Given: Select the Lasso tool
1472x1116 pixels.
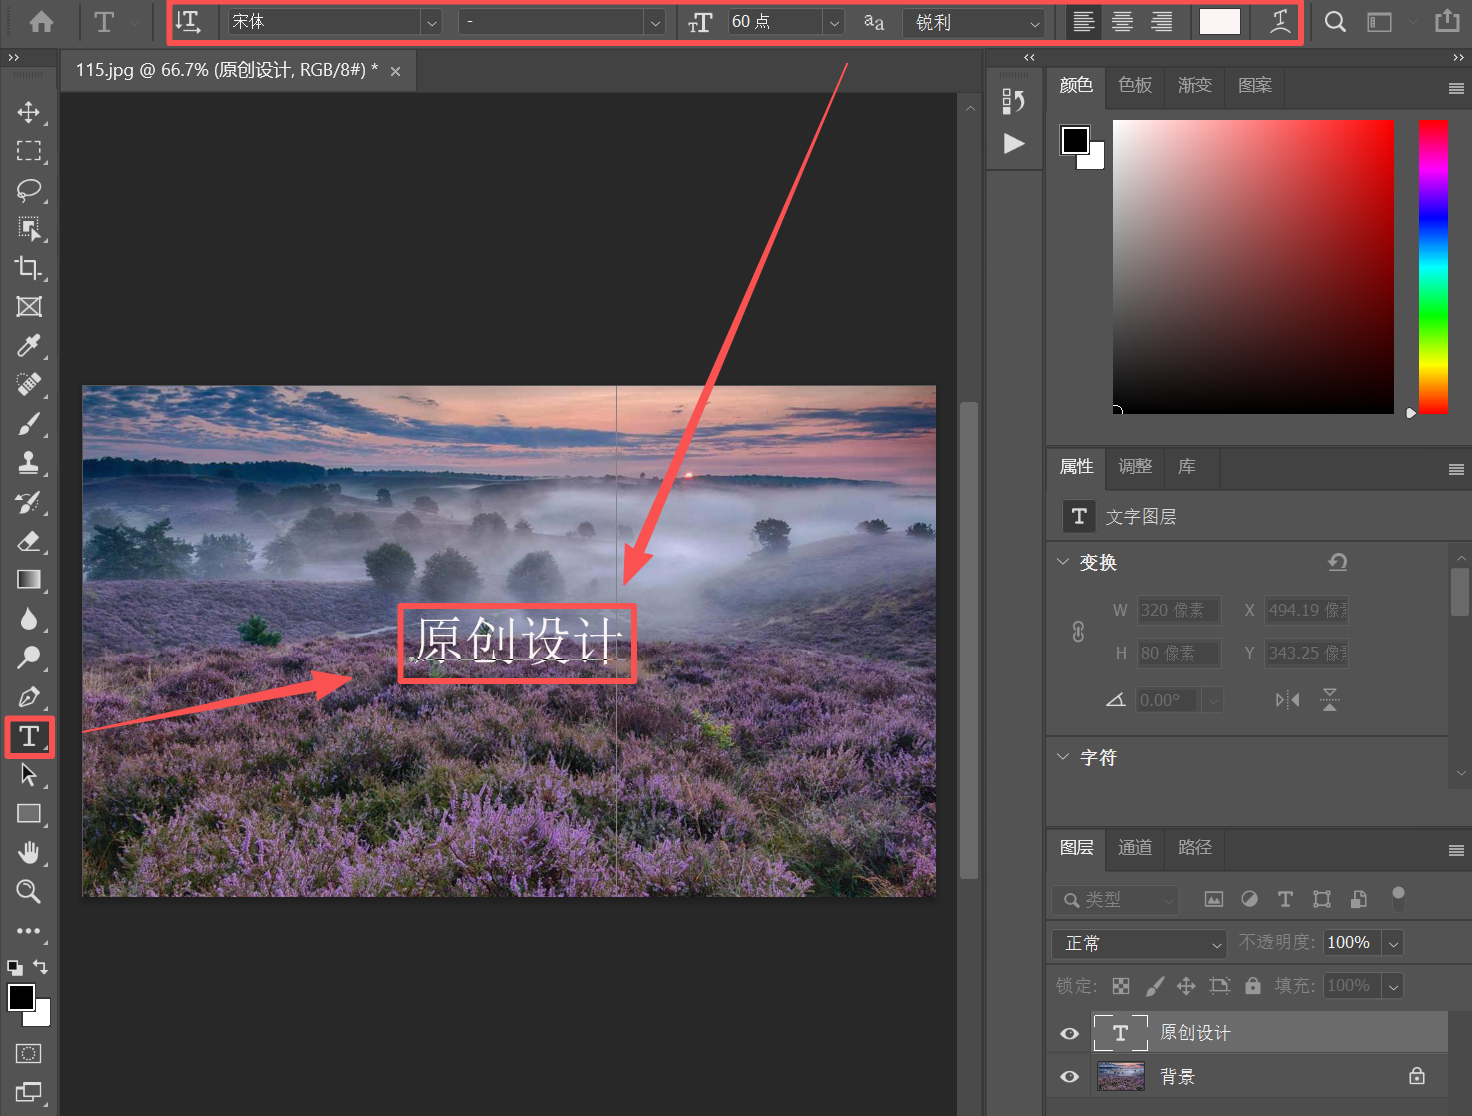Looking at the screenshot, I should [29, 190].
